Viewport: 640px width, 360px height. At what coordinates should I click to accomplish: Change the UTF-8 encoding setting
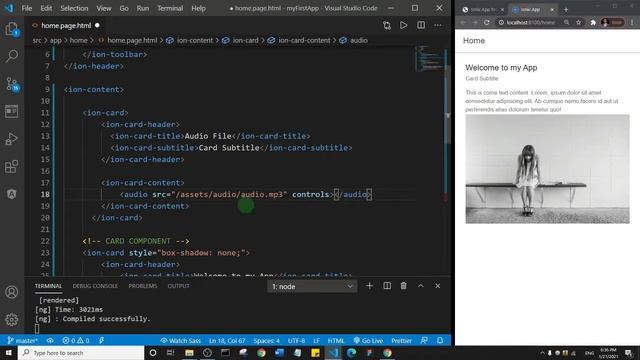pyautogui.click(x=296, y=340)
